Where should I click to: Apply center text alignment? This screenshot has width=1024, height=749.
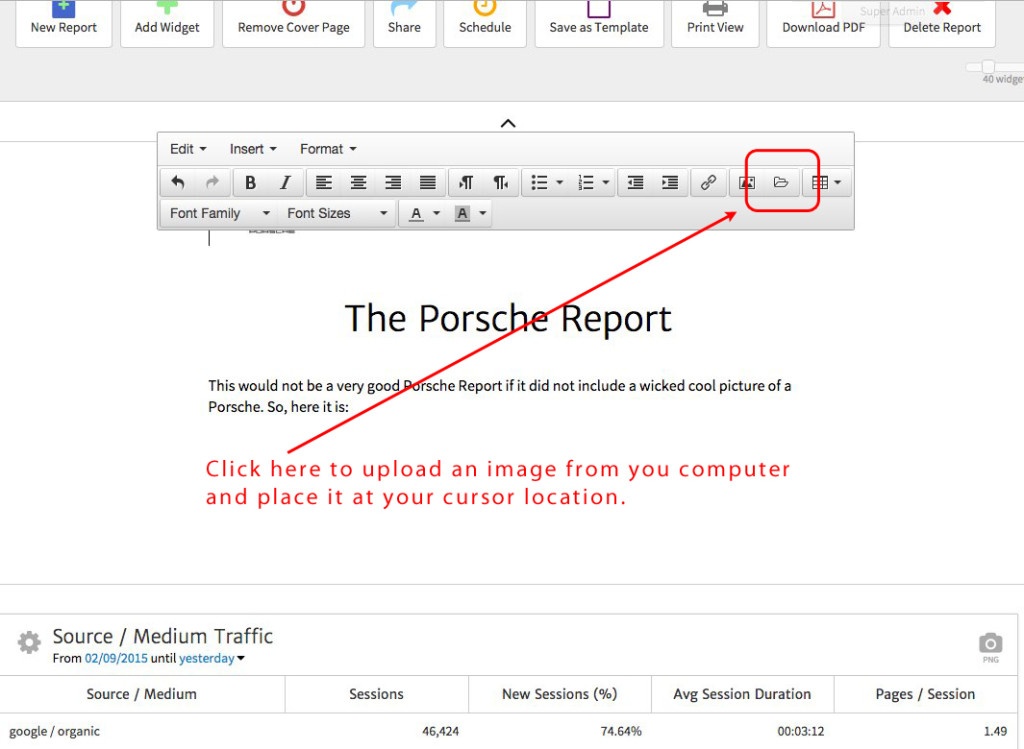click(357, 182)
